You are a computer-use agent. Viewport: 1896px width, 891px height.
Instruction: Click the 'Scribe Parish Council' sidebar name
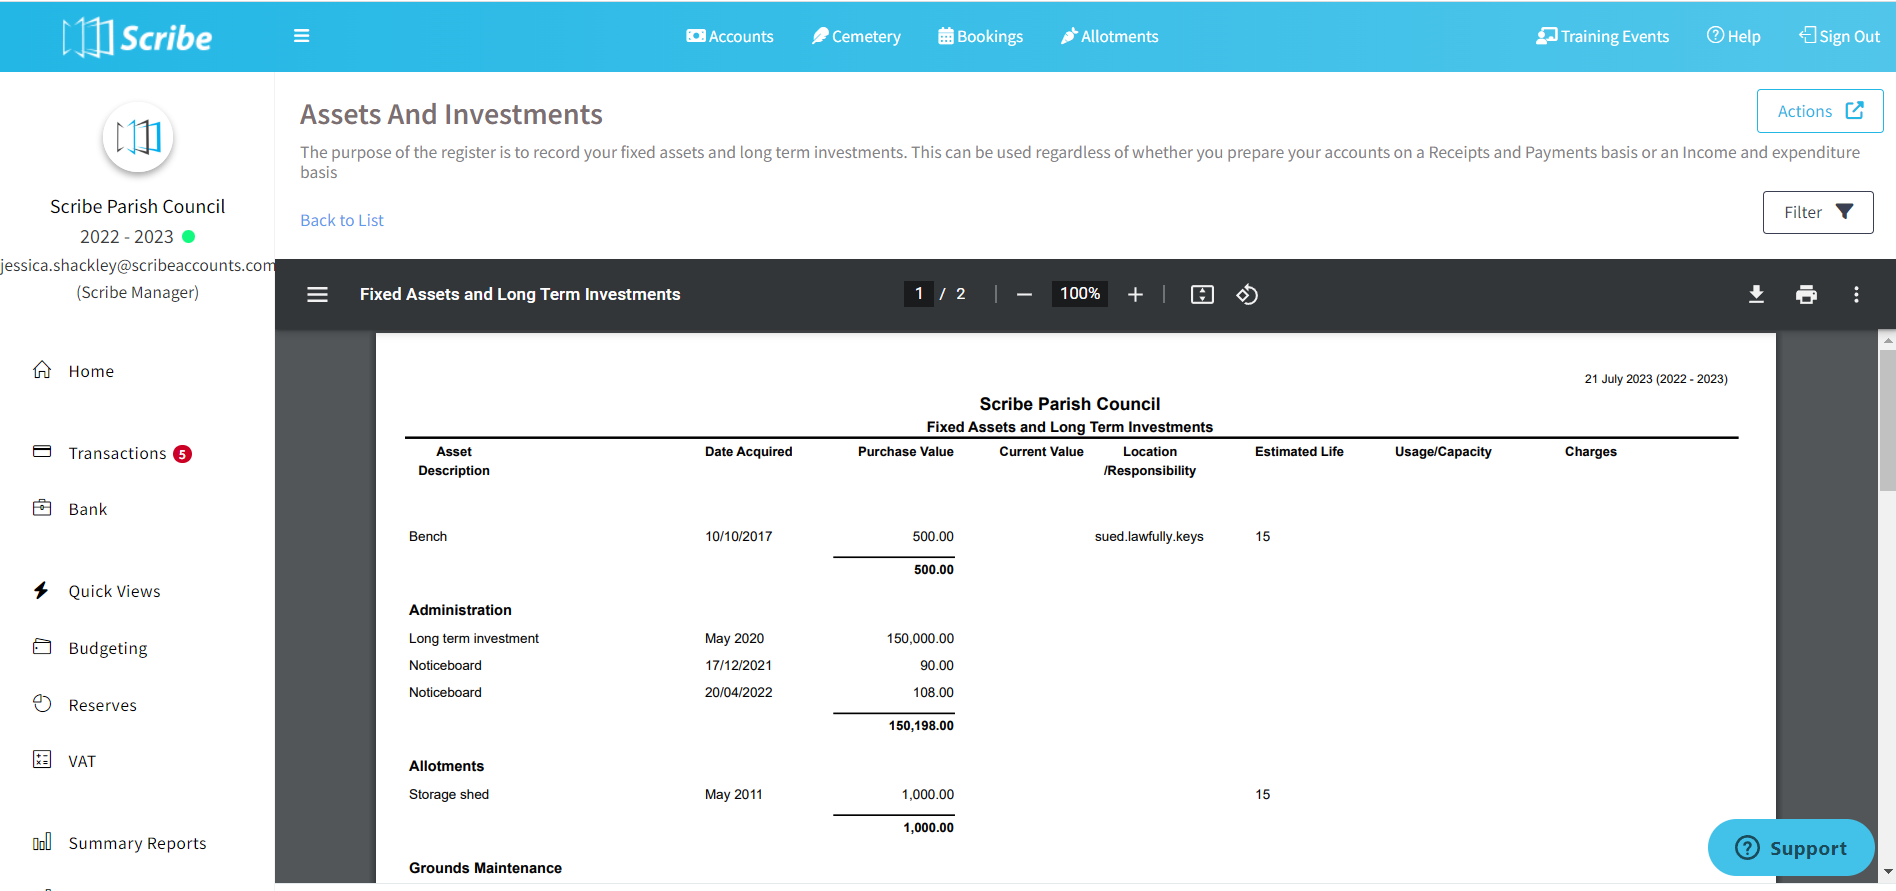[138, 207]
